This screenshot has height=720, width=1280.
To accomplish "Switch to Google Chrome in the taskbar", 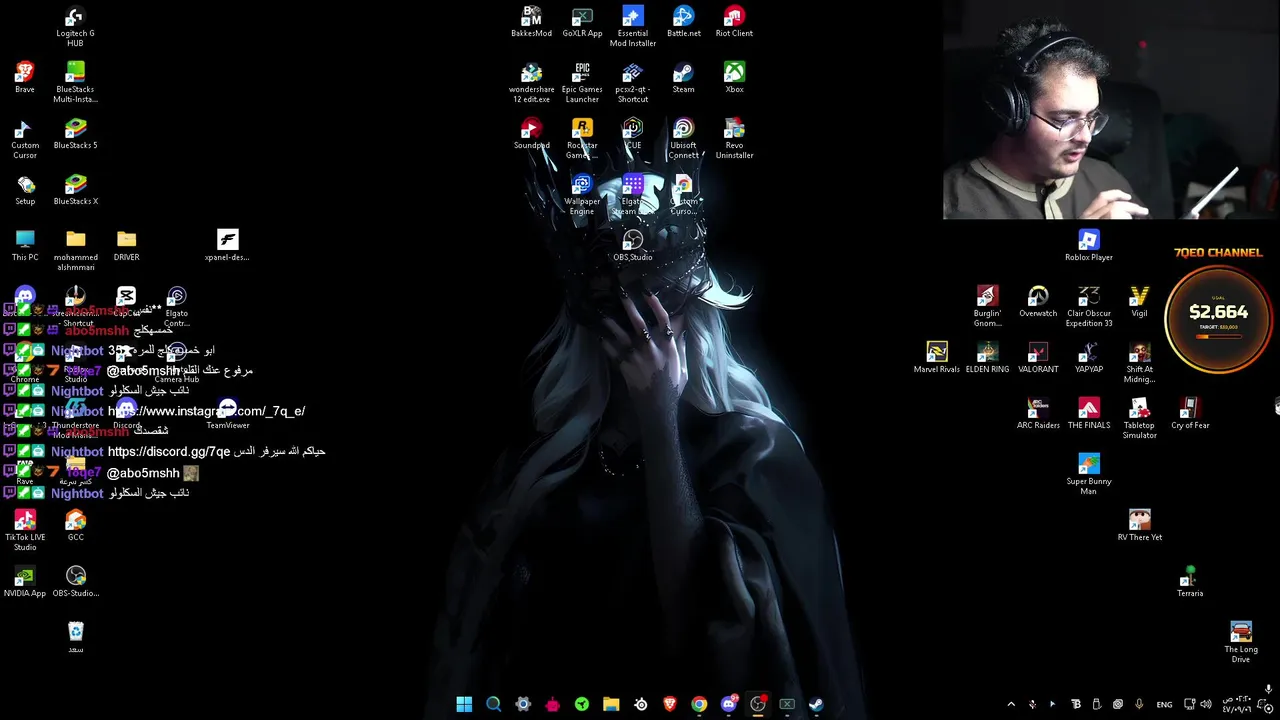I will 699,704.
